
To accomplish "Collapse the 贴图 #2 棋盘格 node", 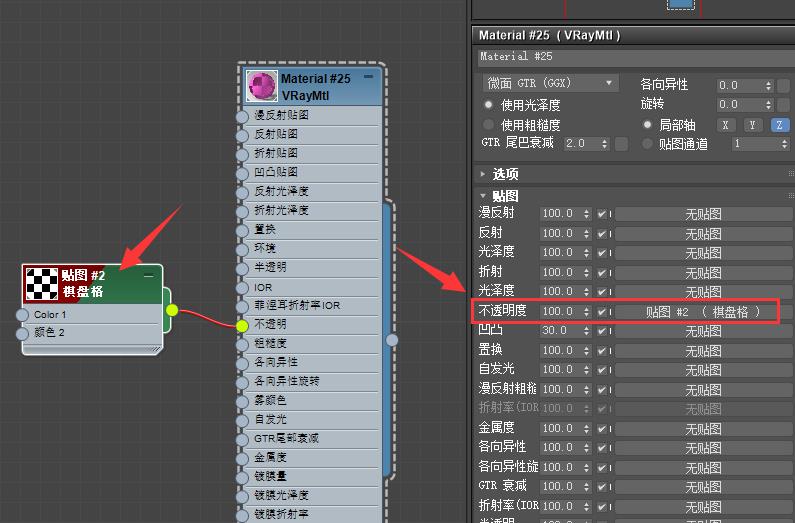I will 149,276.
